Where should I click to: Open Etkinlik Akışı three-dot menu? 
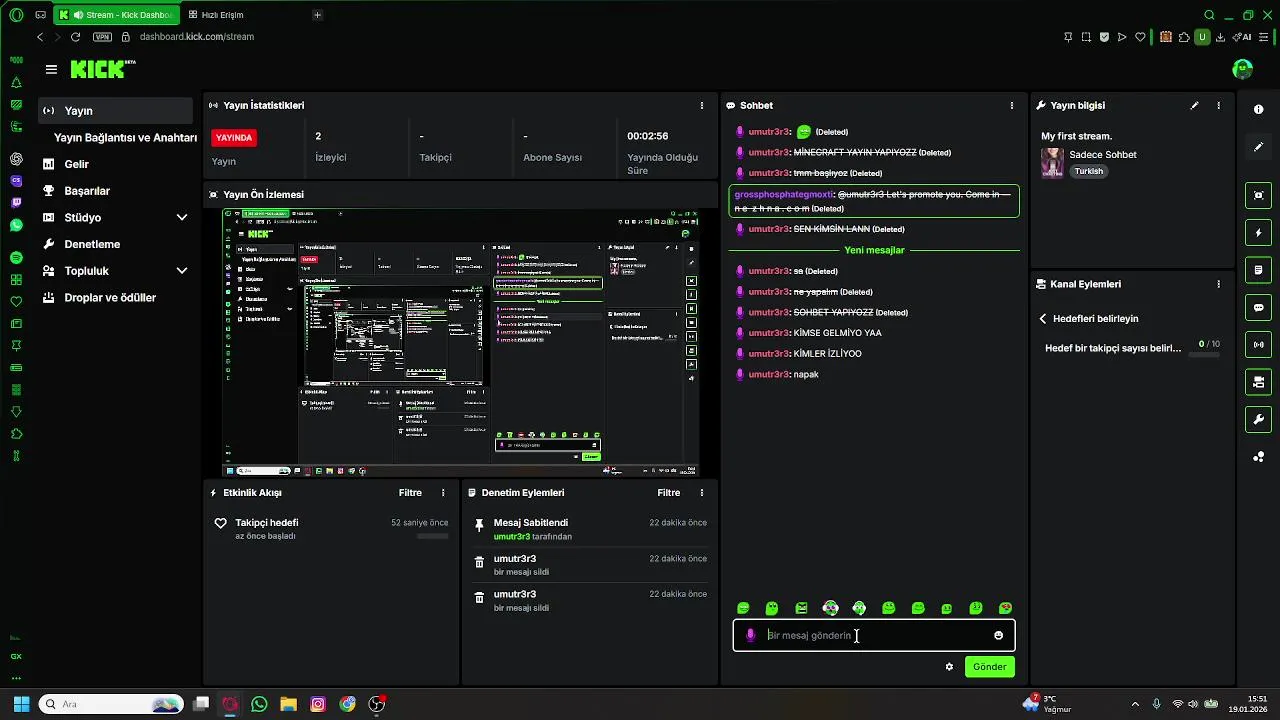(443, 492)
